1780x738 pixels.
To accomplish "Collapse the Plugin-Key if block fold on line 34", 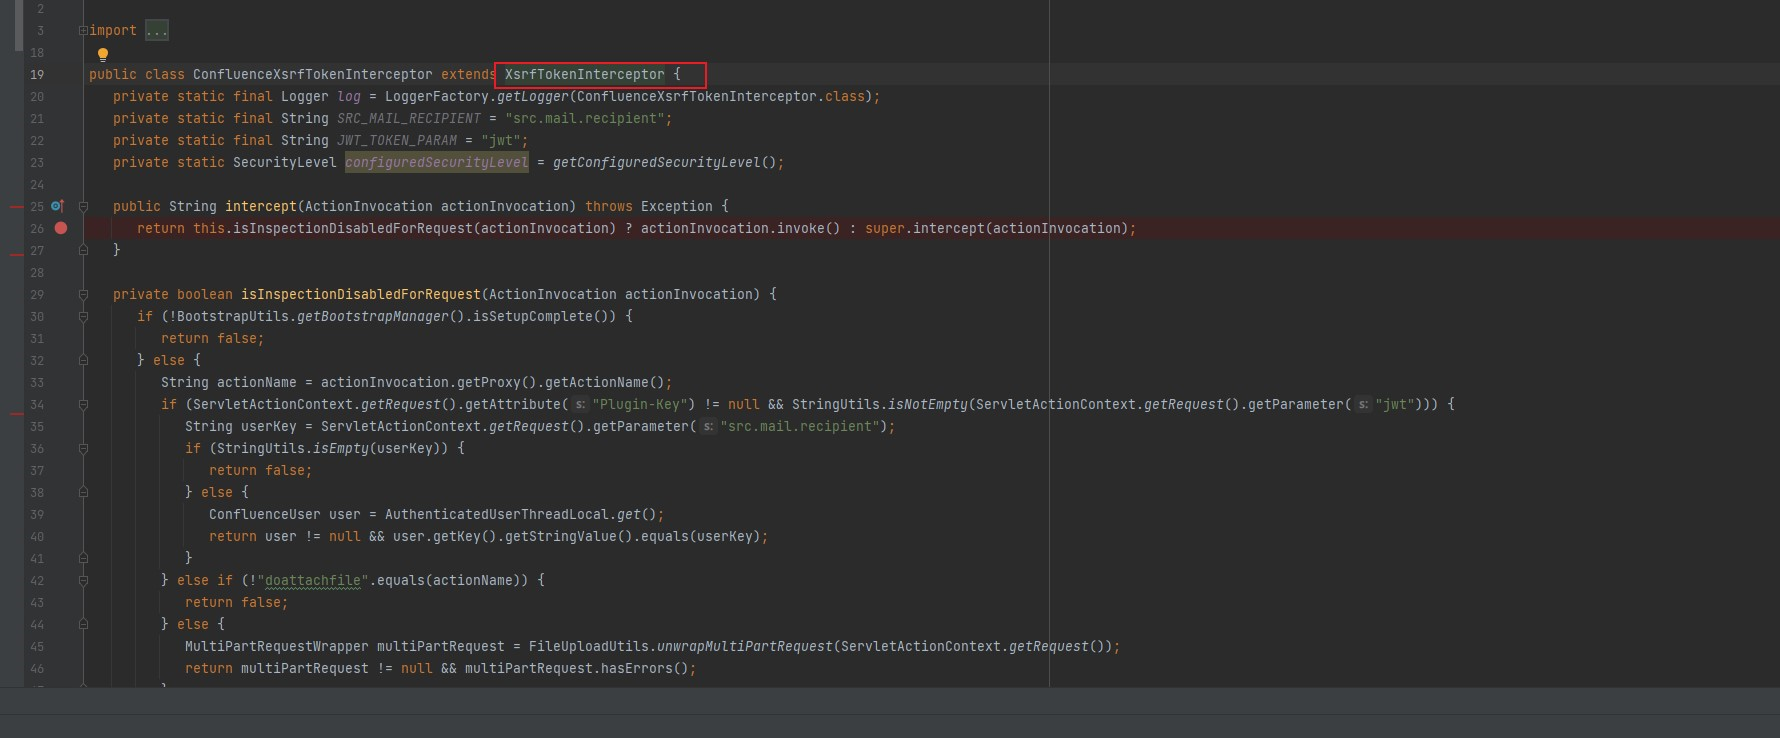I will [x=83, y=405].
